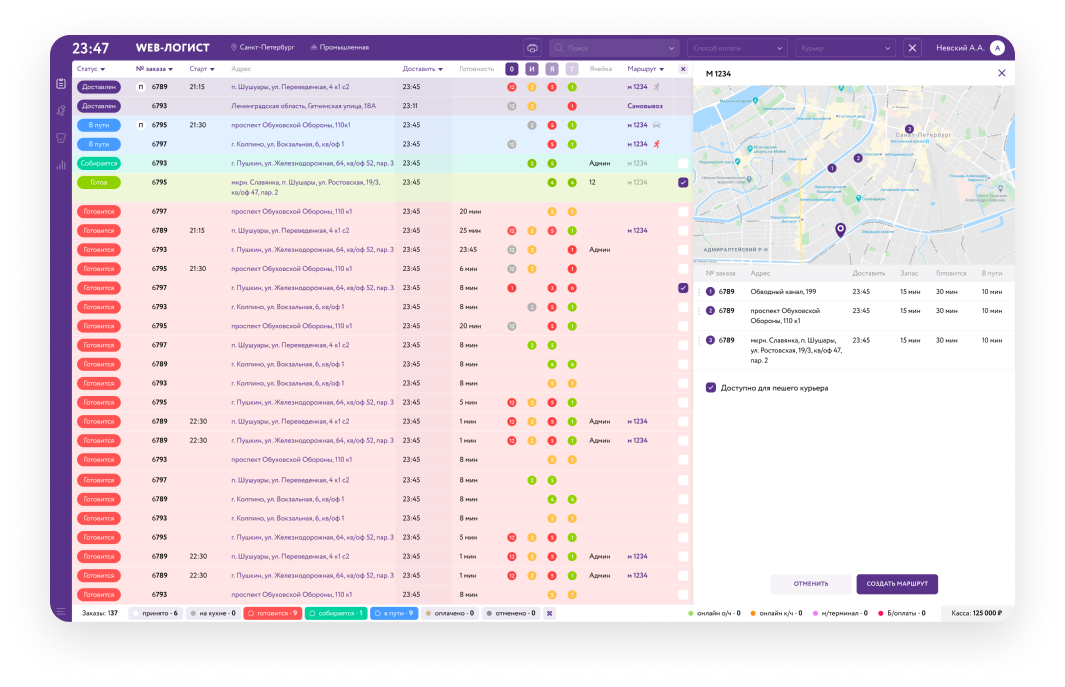Viewport: 1065px width, 687px height.
Task: Open the 'Курьер' dropdown
Action: (845, 48)
